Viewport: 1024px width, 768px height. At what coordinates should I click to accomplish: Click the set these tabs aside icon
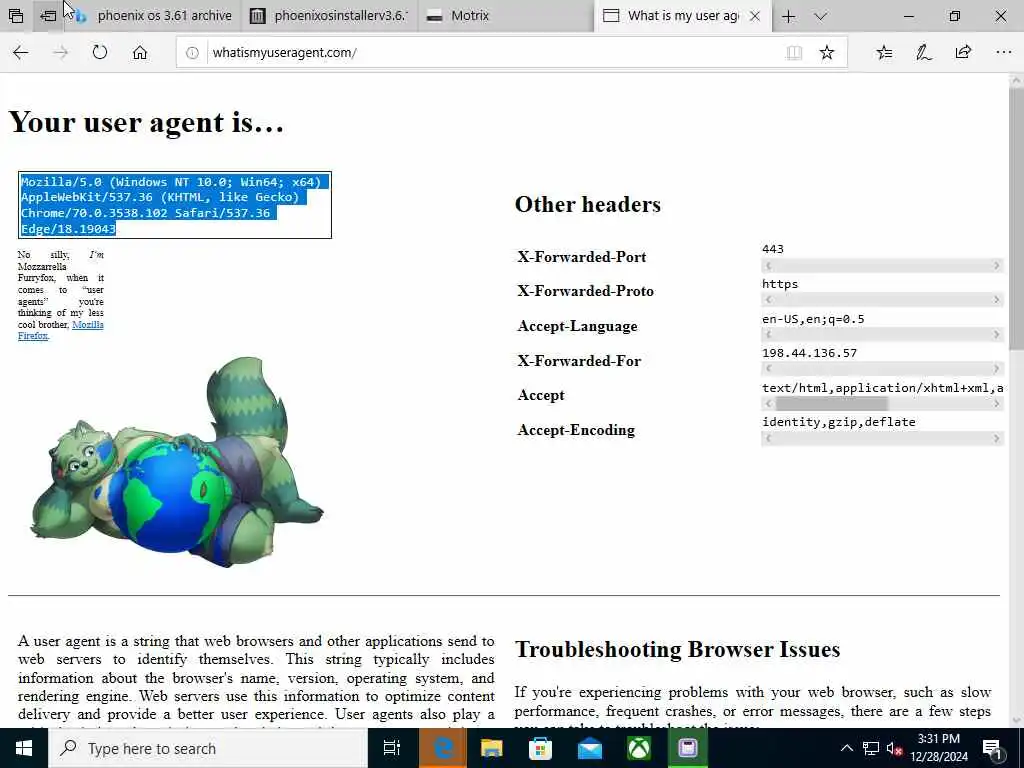coord(48,16)
